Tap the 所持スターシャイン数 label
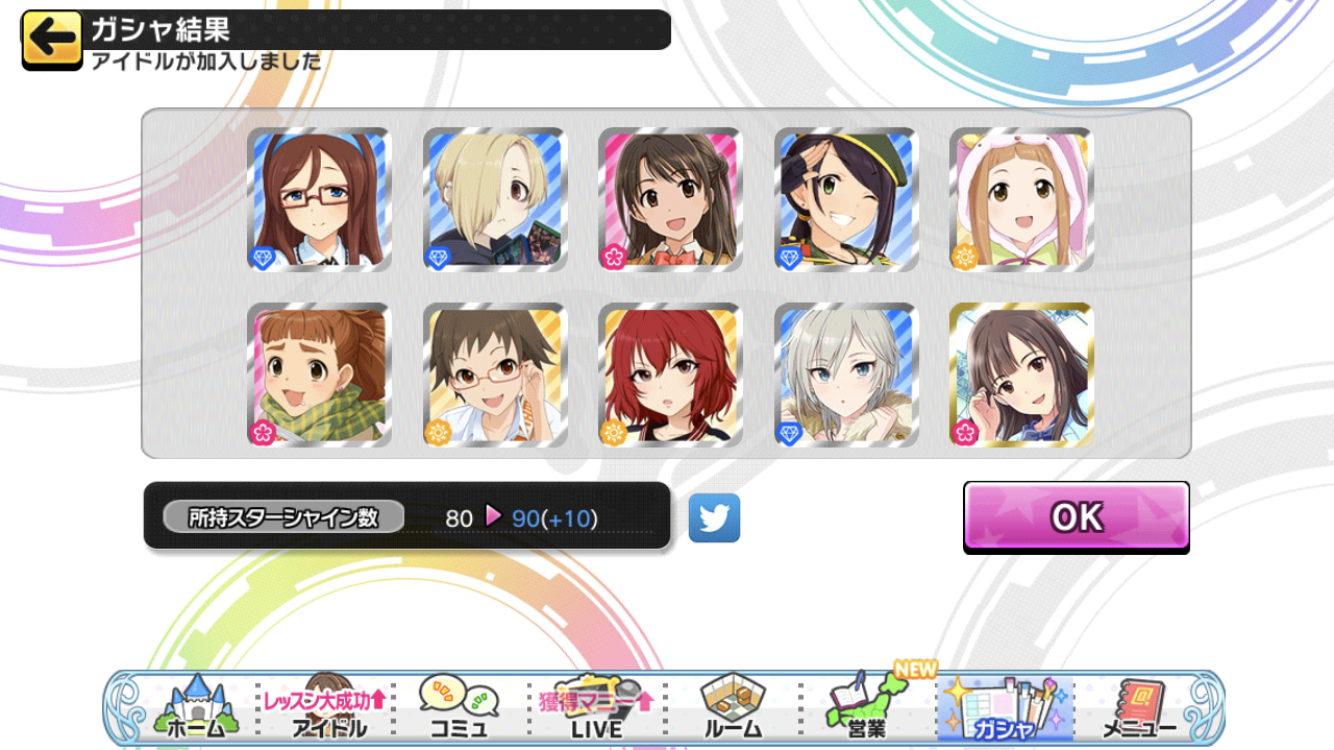 [x=283, y=517]
